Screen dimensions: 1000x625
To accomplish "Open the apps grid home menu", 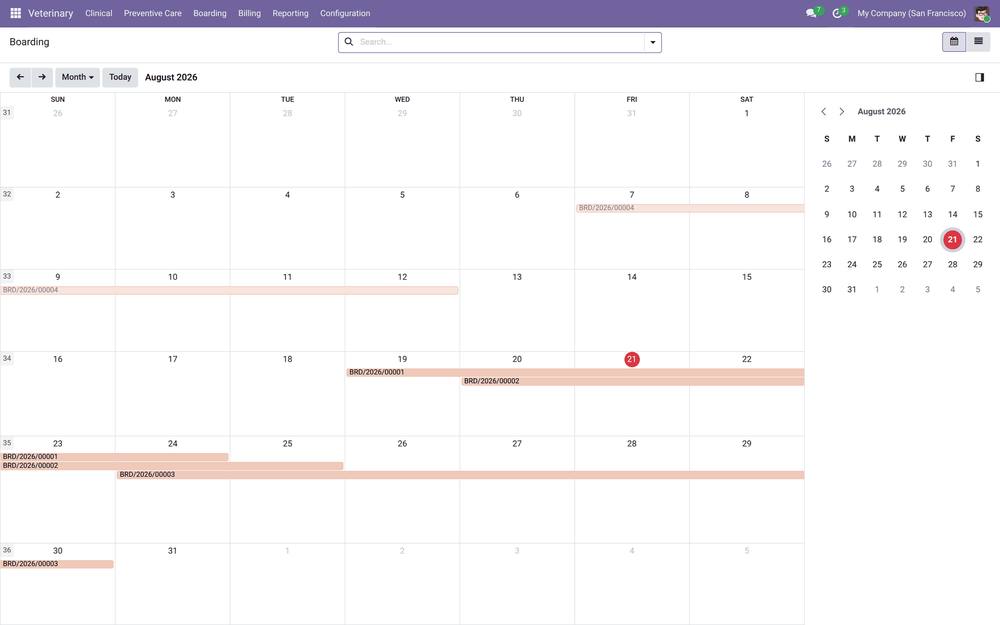I will coord(15,13).
